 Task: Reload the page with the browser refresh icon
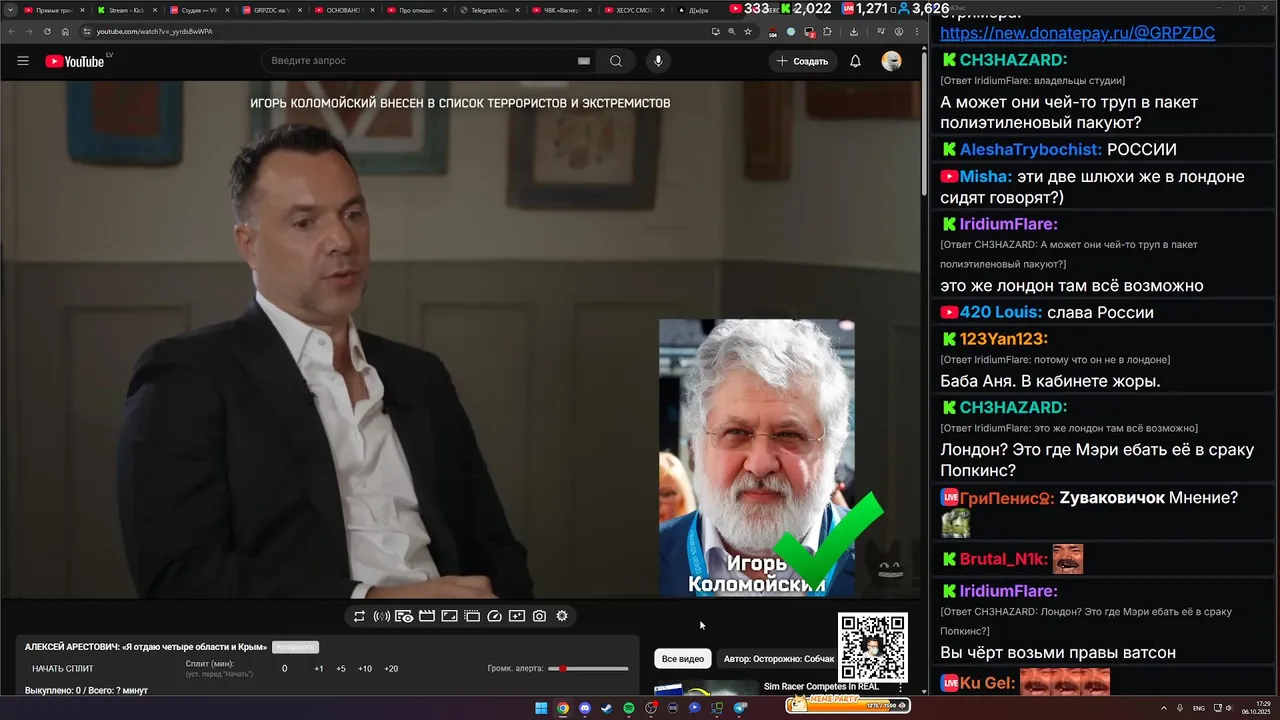(x=47, y=31)
